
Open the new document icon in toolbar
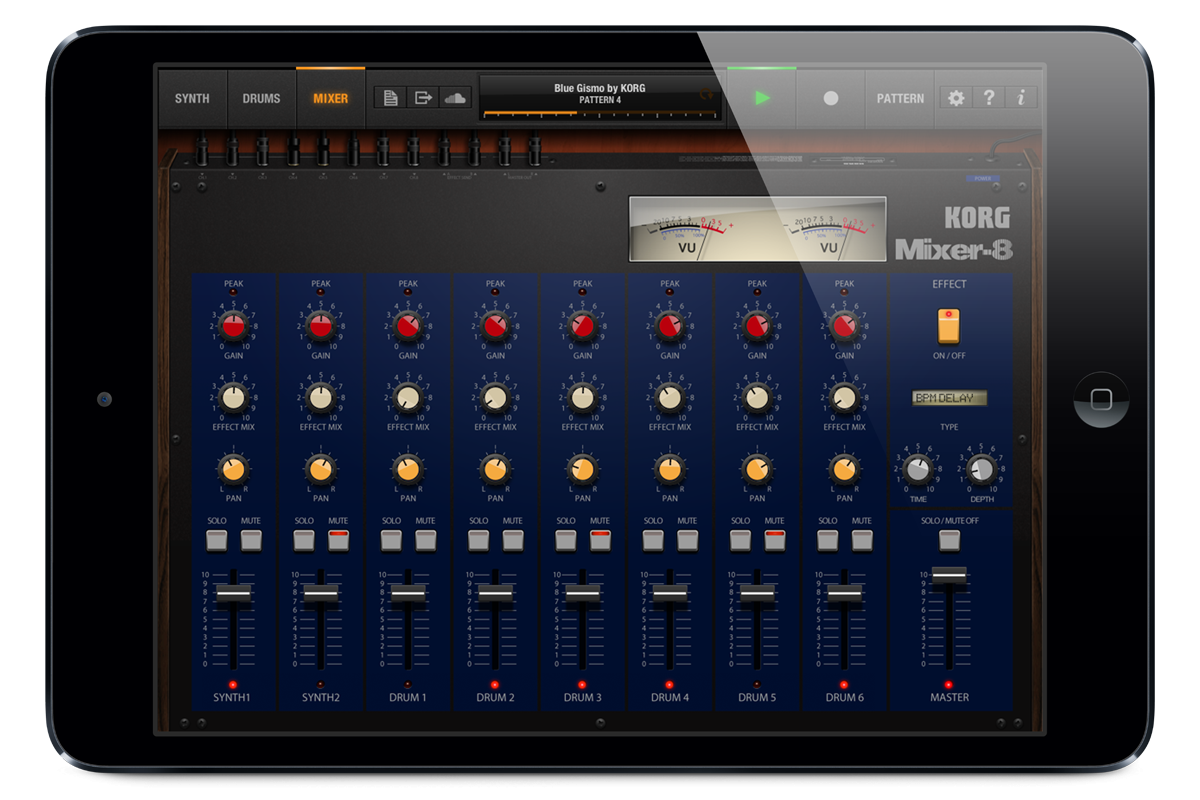tap(391, 98)
